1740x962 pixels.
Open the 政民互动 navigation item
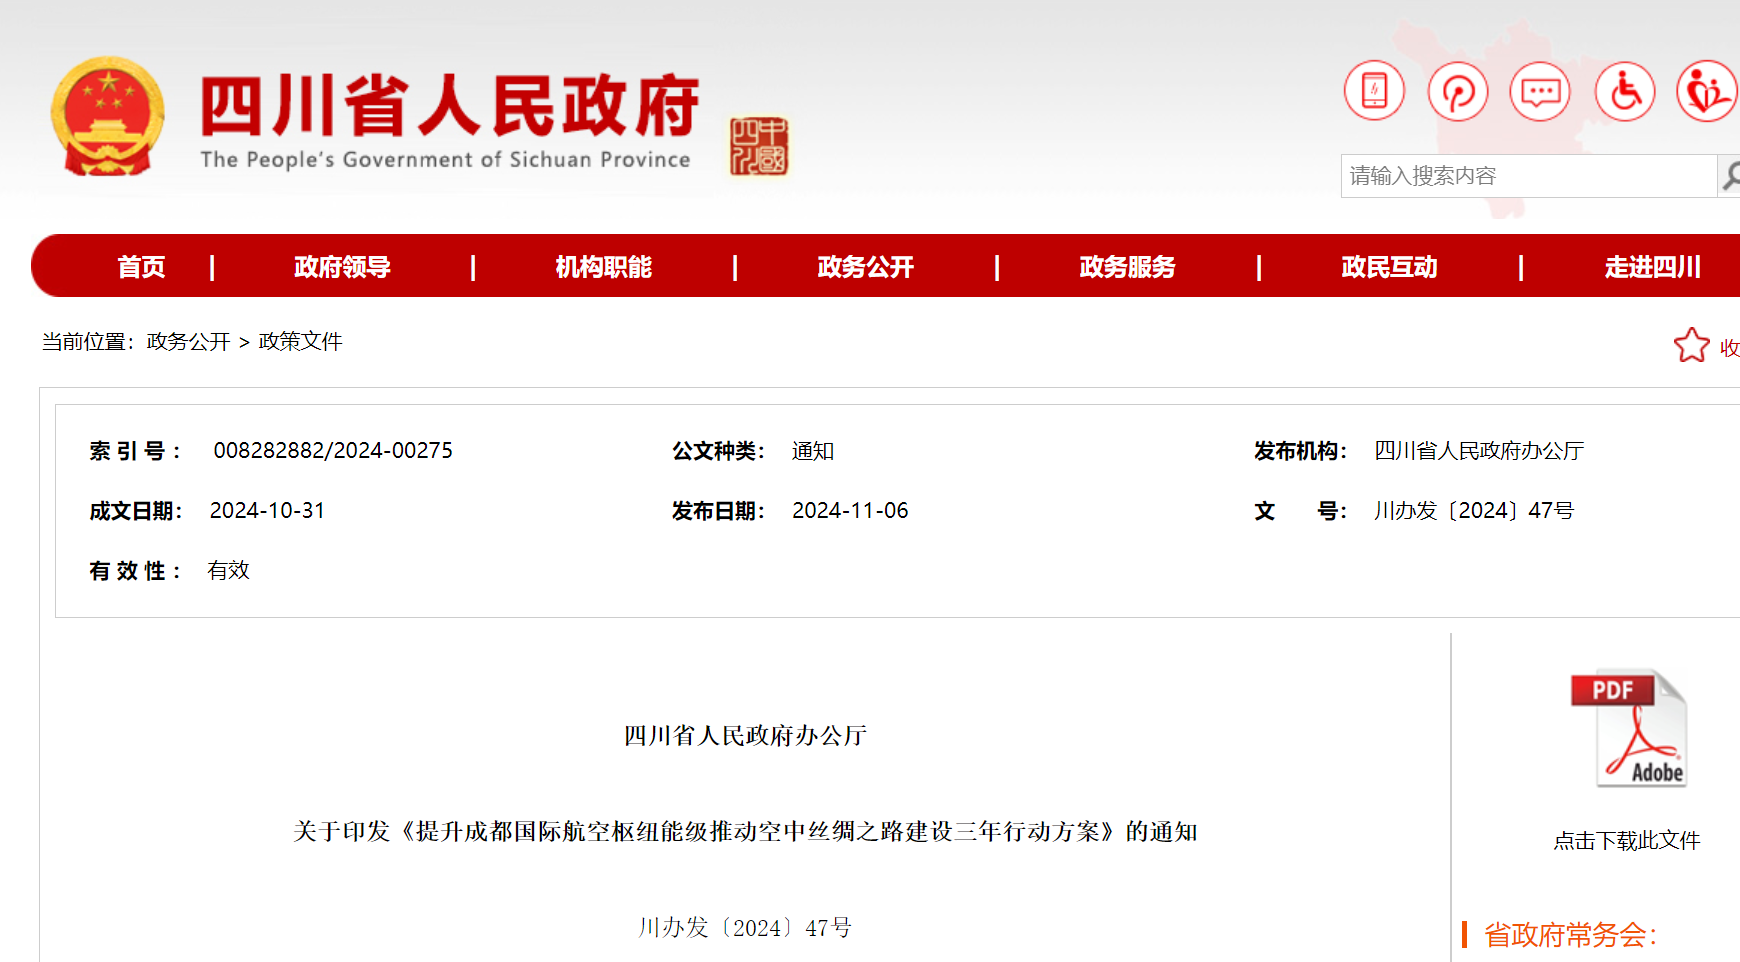(x=1388, y=266)
